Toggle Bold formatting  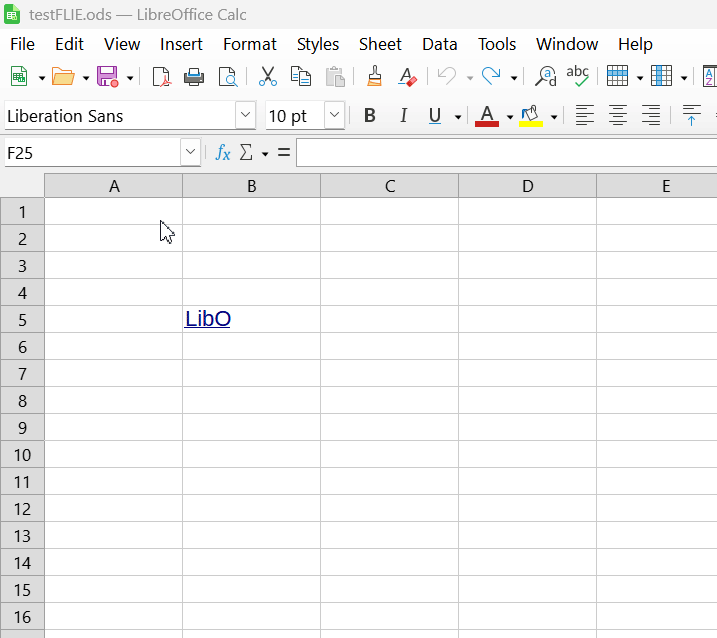click(x=369, y=116)
